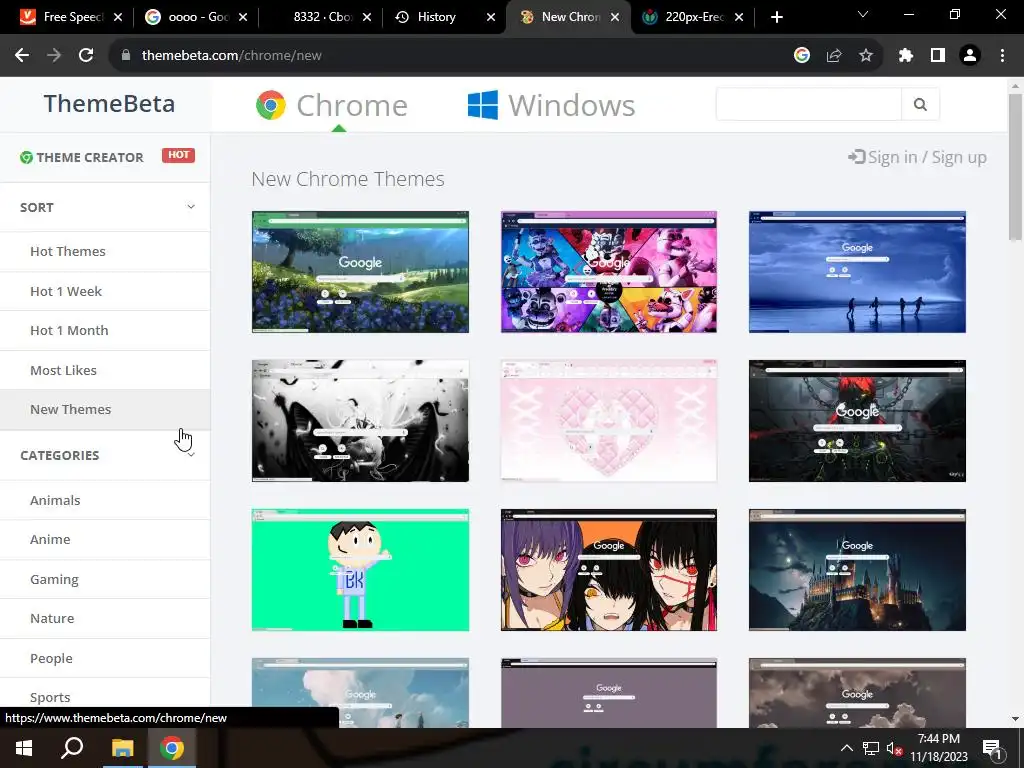Reload the page with the refresh icon

pos(86,56)
